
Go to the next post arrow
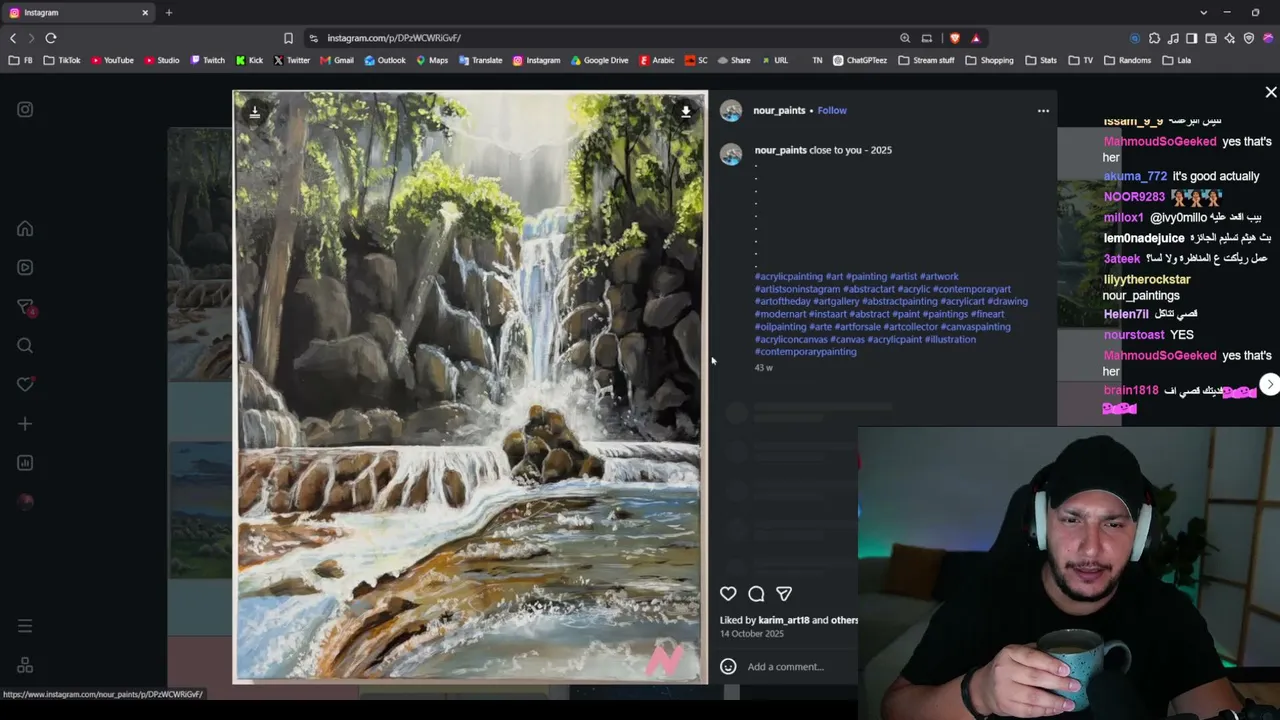1270,384
